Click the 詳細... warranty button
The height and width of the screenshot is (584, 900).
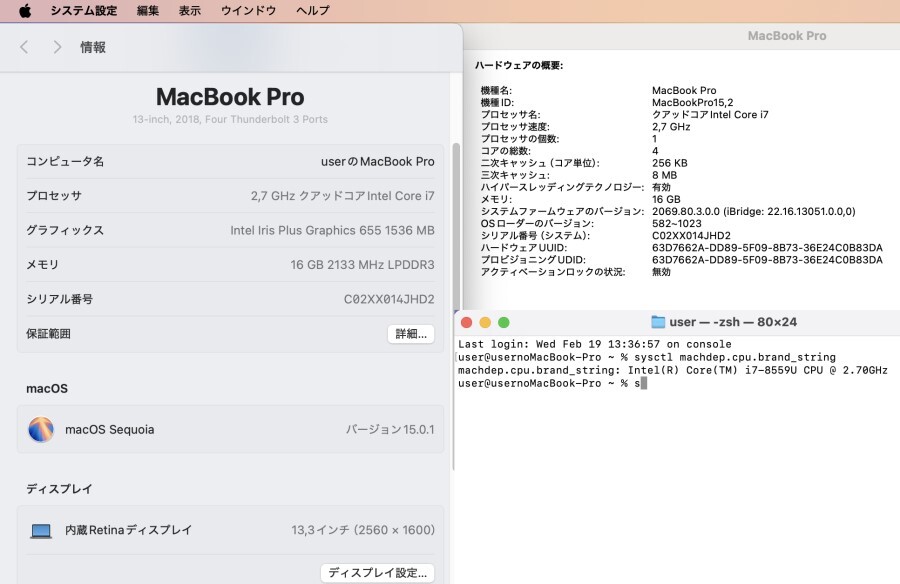[x=411, y=334]
